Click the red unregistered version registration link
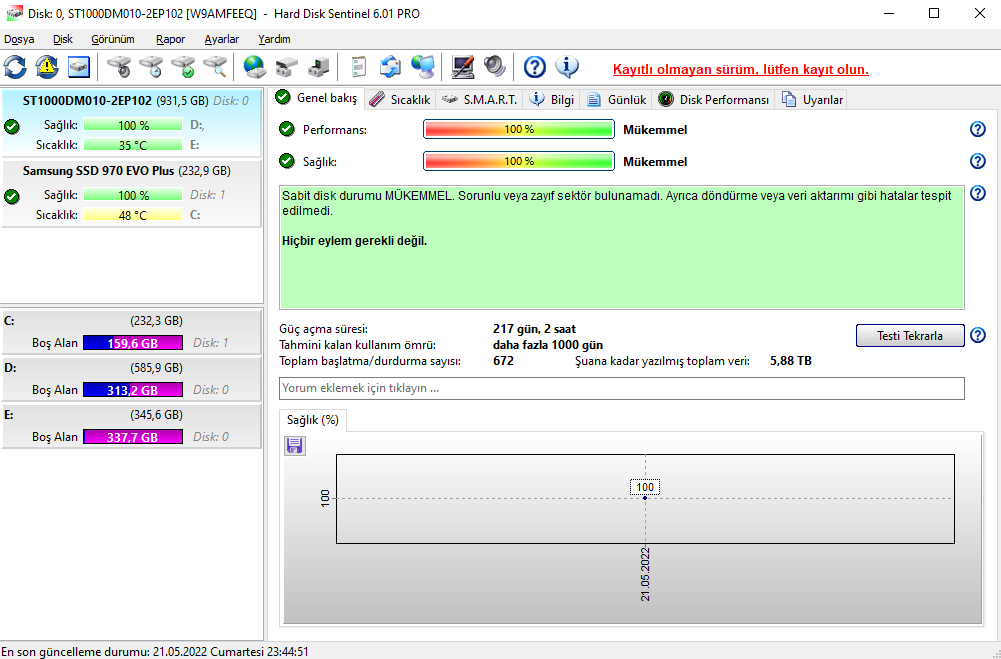The image size is (1001, 659). click(x=741, y=70)
